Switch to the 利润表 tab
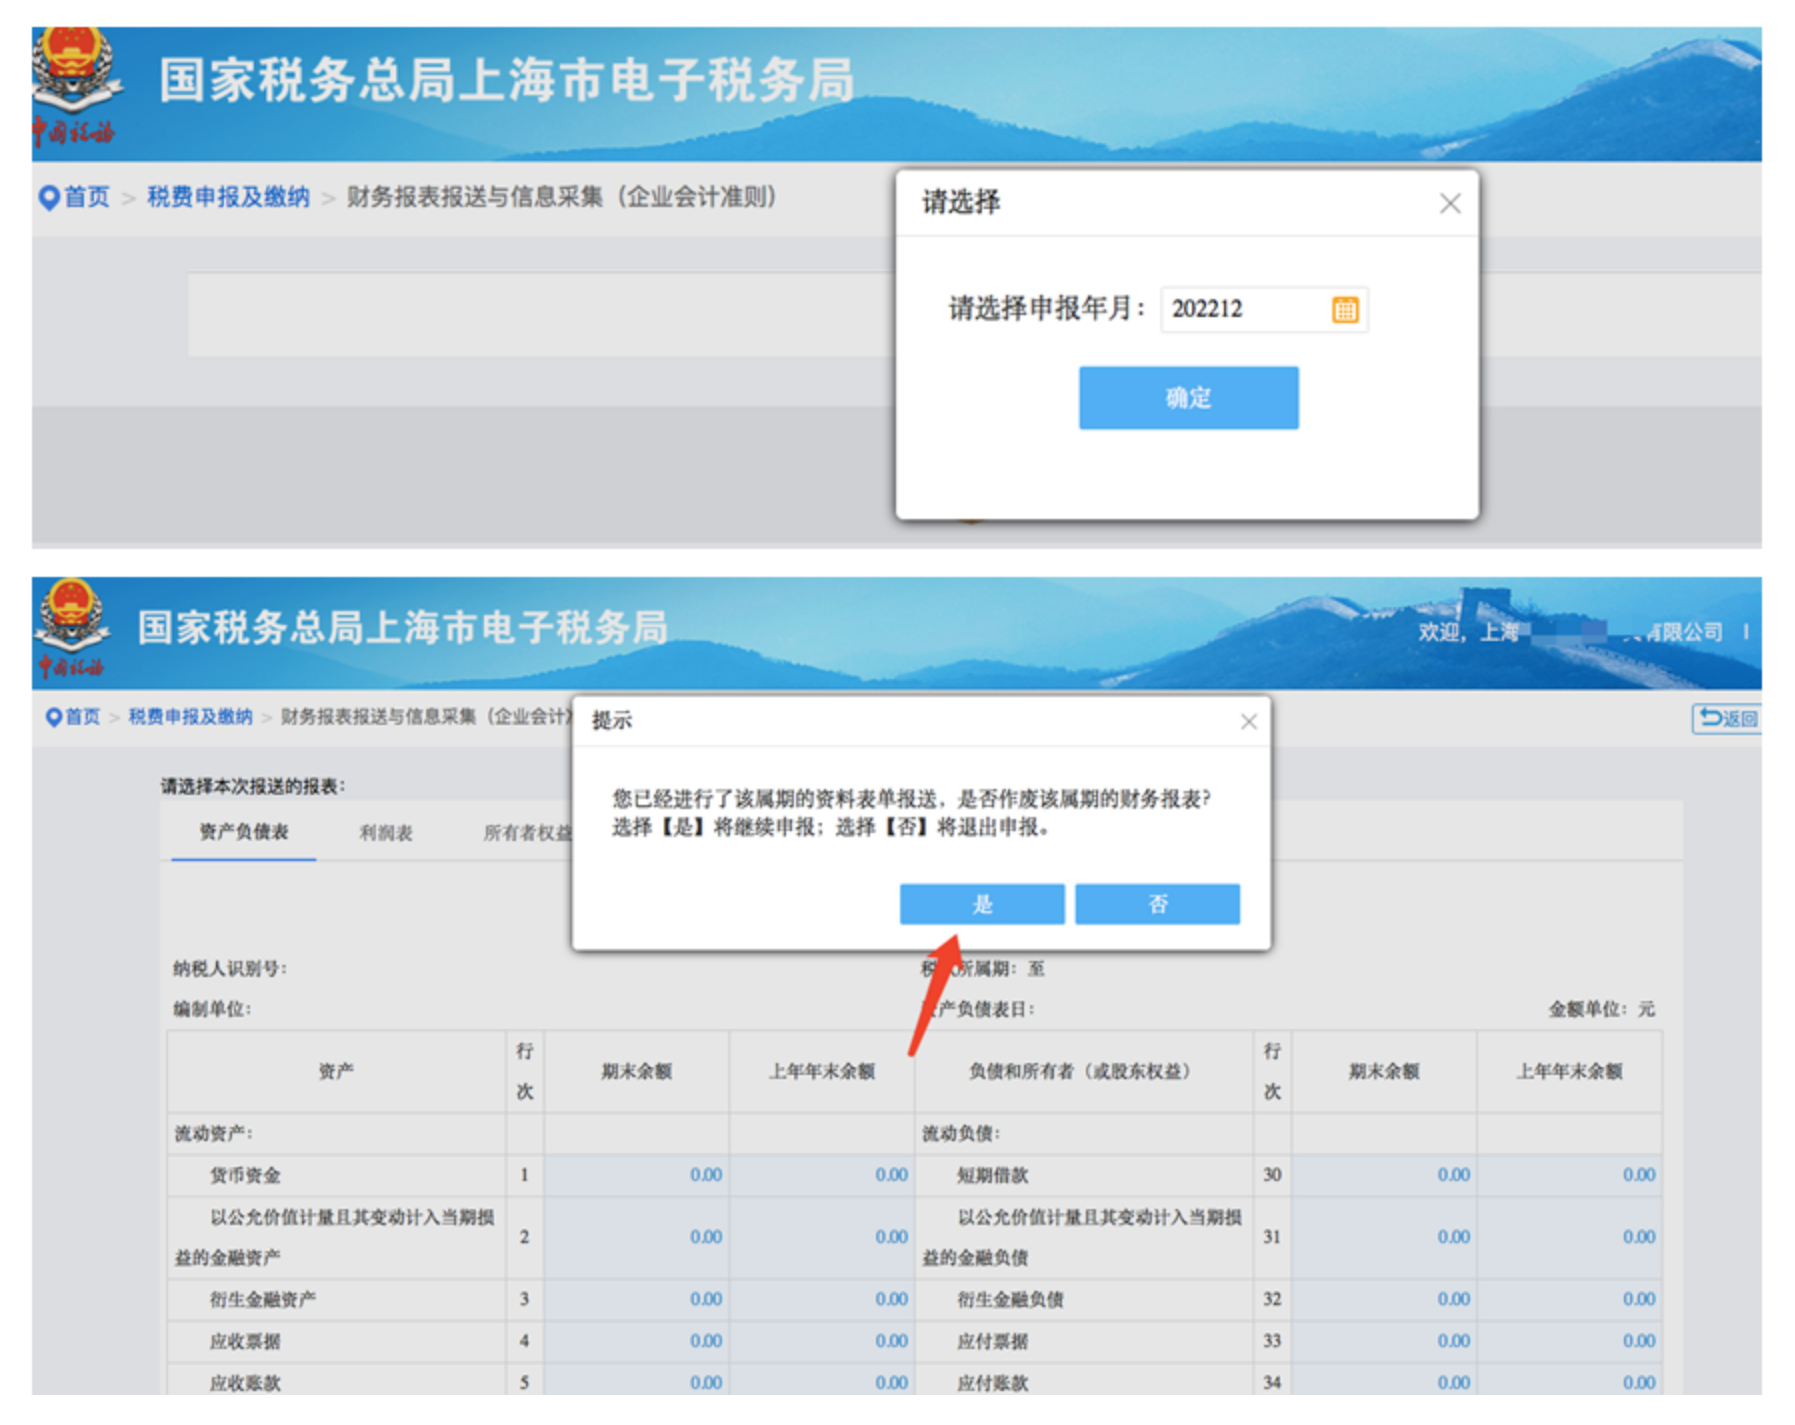This screenshot has width=1795, height=1425. (386, 833)
